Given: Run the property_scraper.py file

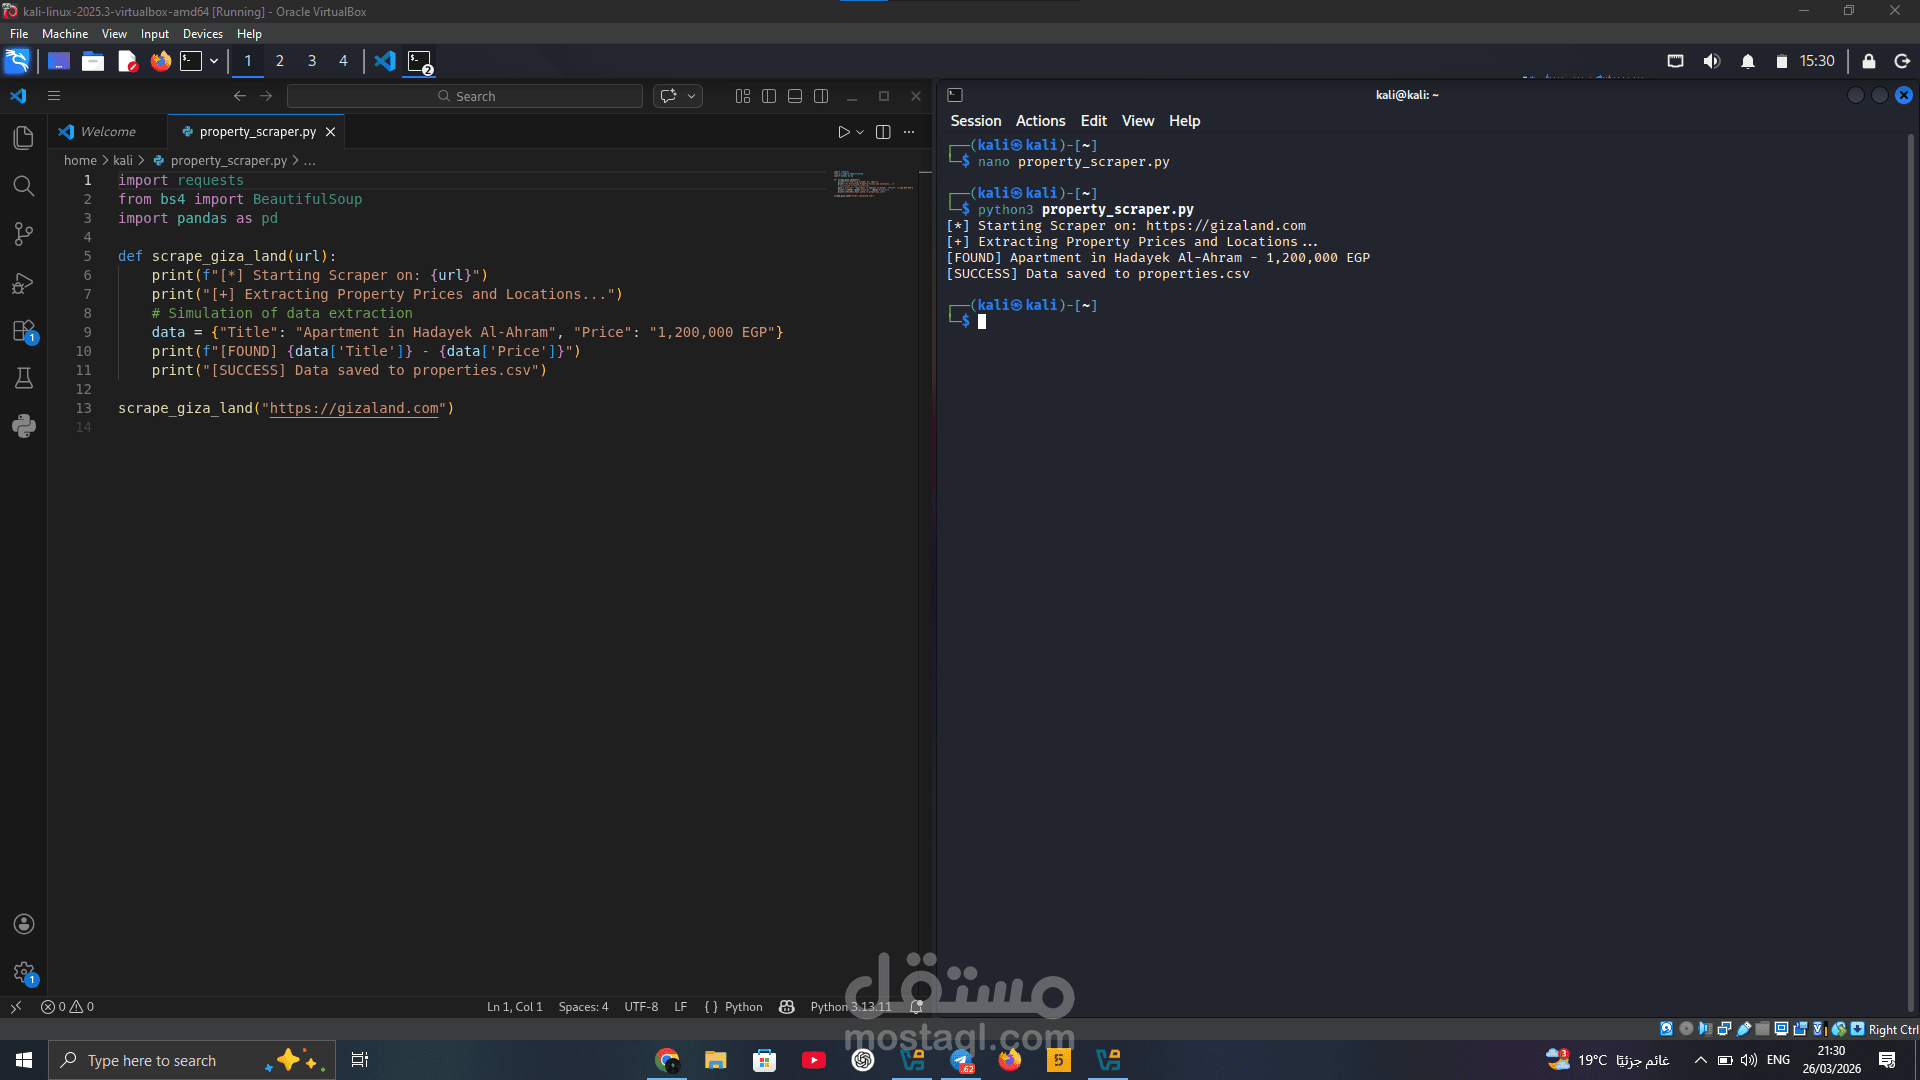Looking at the screenshot, I should [845, 131].
